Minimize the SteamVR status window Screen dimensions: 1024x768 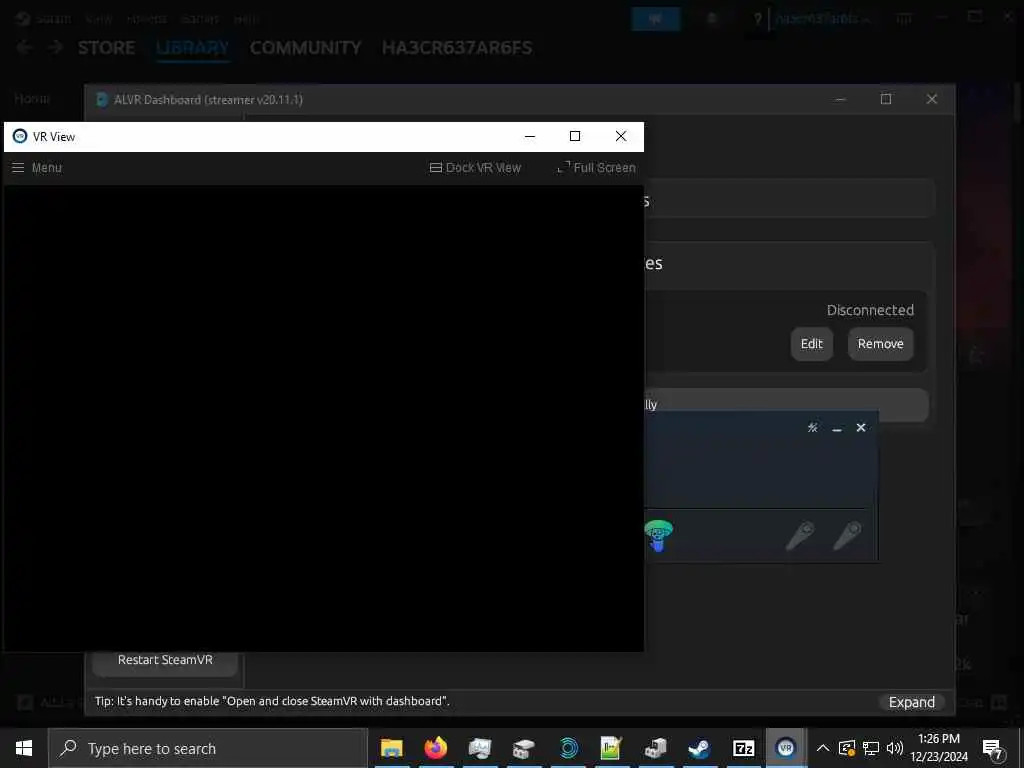pyautogui.click(x=837, y=428)
